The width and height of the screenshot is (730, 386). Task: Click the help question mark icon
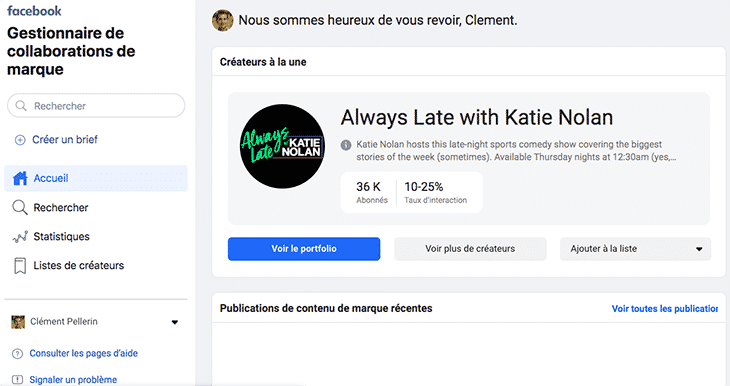coord(17,354)
